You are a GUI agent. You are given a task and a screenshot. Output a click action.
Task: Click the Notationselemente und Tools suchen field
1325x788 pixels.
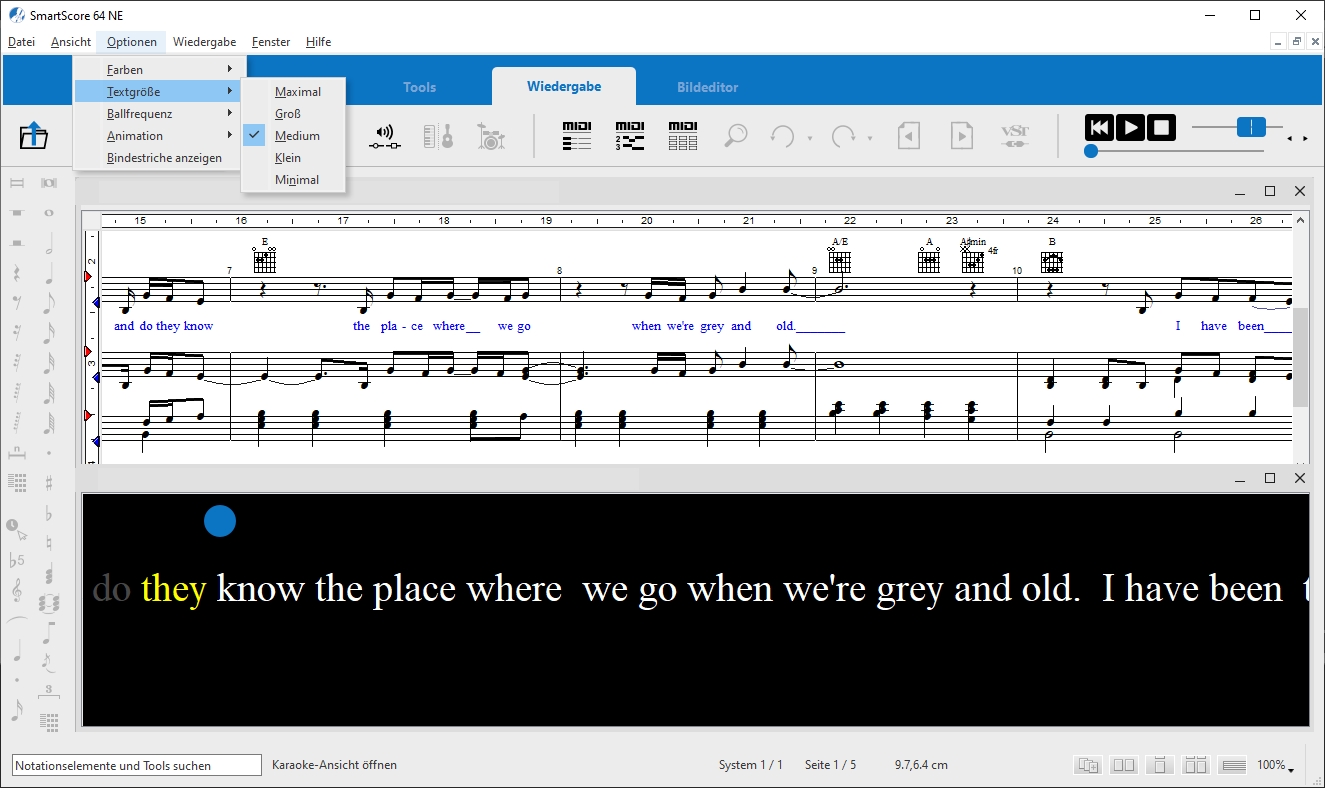(x=137, y=765)
